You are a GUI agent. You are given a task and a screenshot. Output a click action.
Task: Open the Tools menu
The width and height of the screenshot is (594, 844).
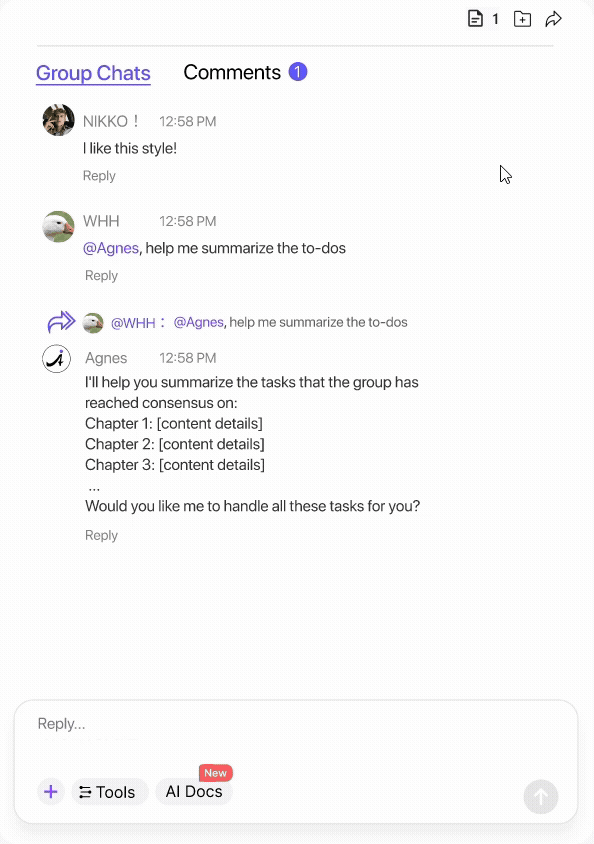pyautogui.click(x=110, y=792)
